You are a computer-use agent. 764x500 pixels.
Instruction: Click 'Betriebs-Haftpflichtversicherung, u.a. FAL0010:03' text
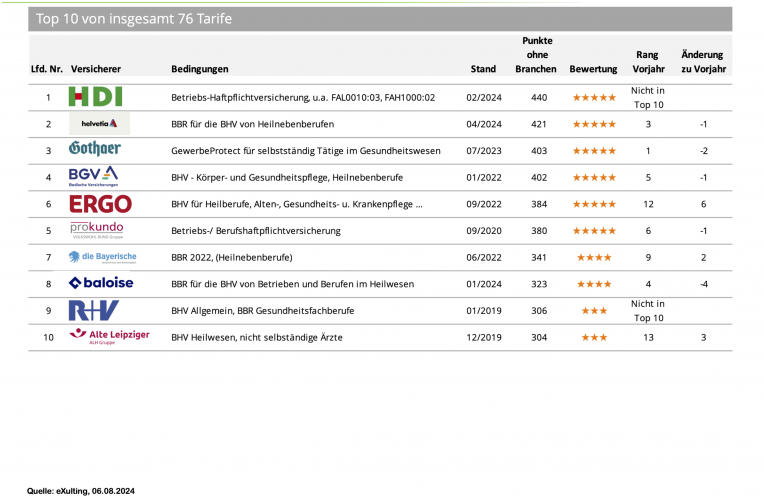pos(276,97)
